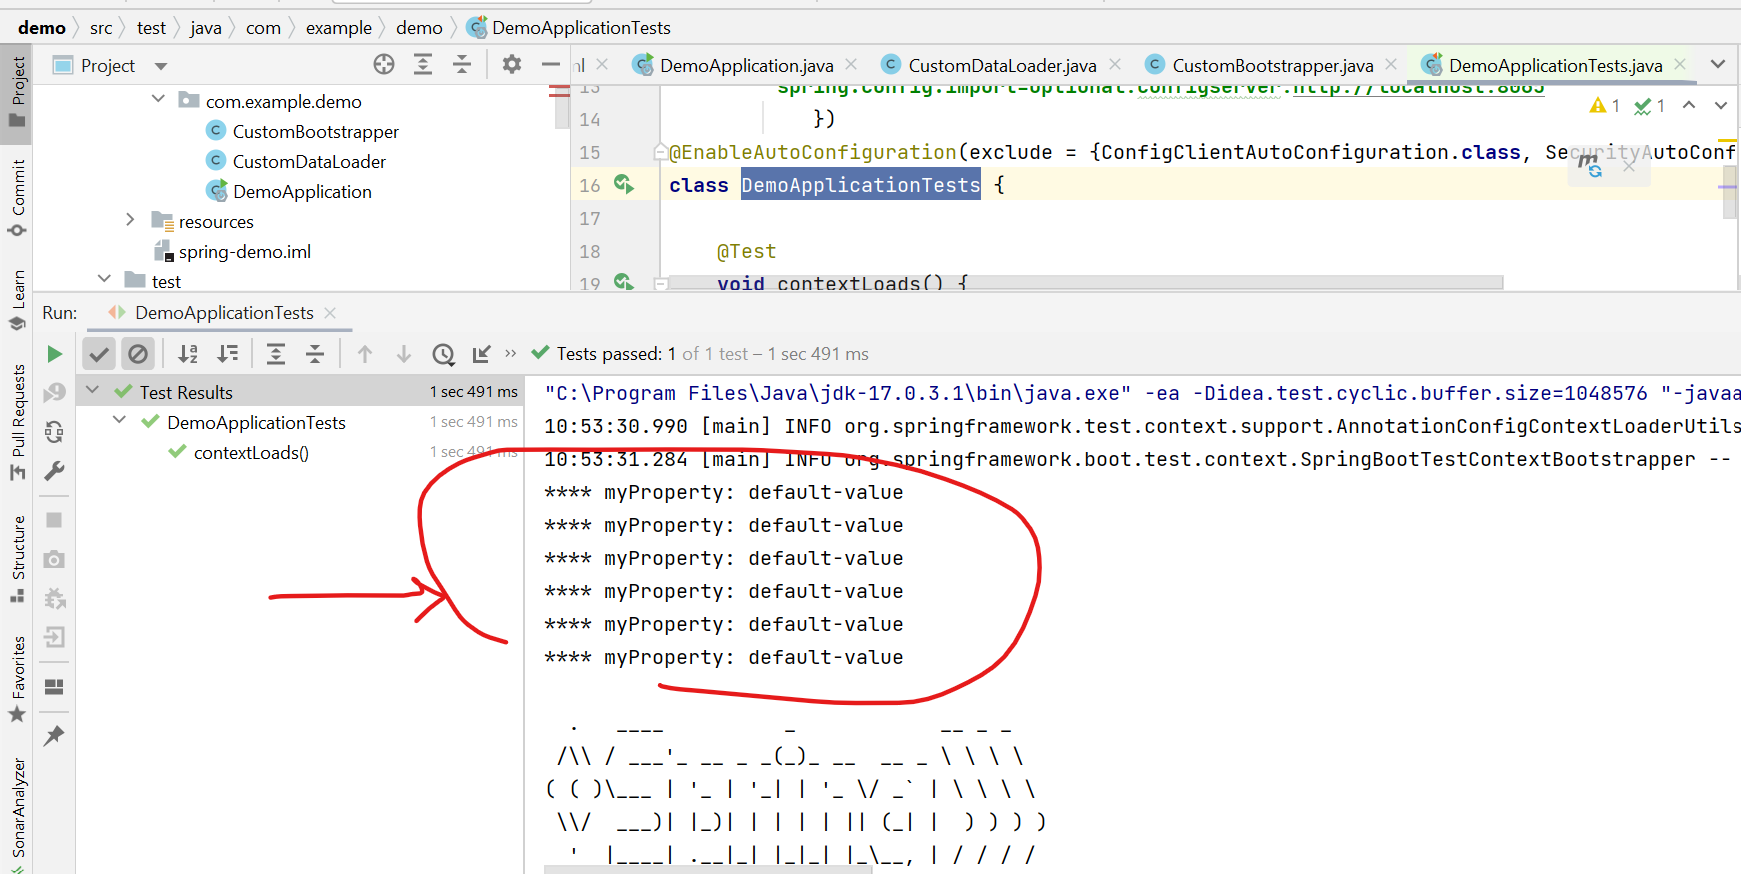The height and width of the screenshot is (874, 1741).
Task: Toggle auto-test icon in run sidebar
Action: pos(55,432)
